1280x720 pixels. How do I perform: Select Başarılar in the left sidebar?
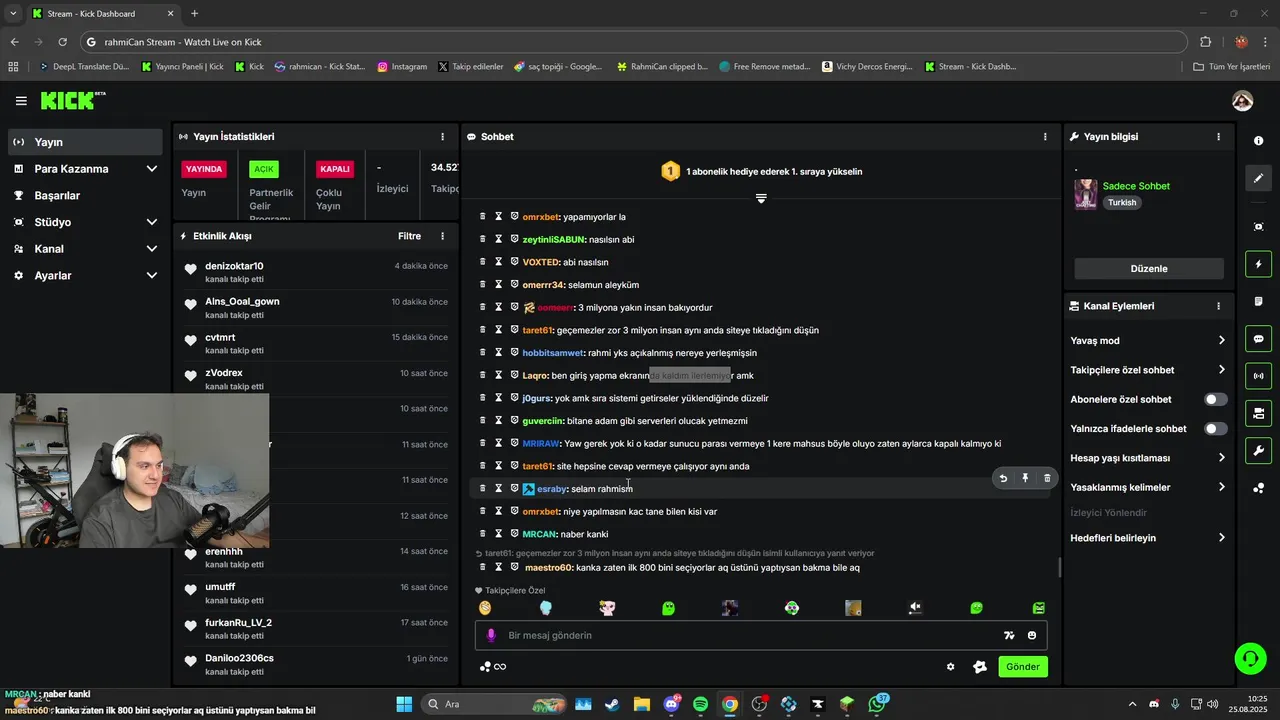click(x=84, y=196)
